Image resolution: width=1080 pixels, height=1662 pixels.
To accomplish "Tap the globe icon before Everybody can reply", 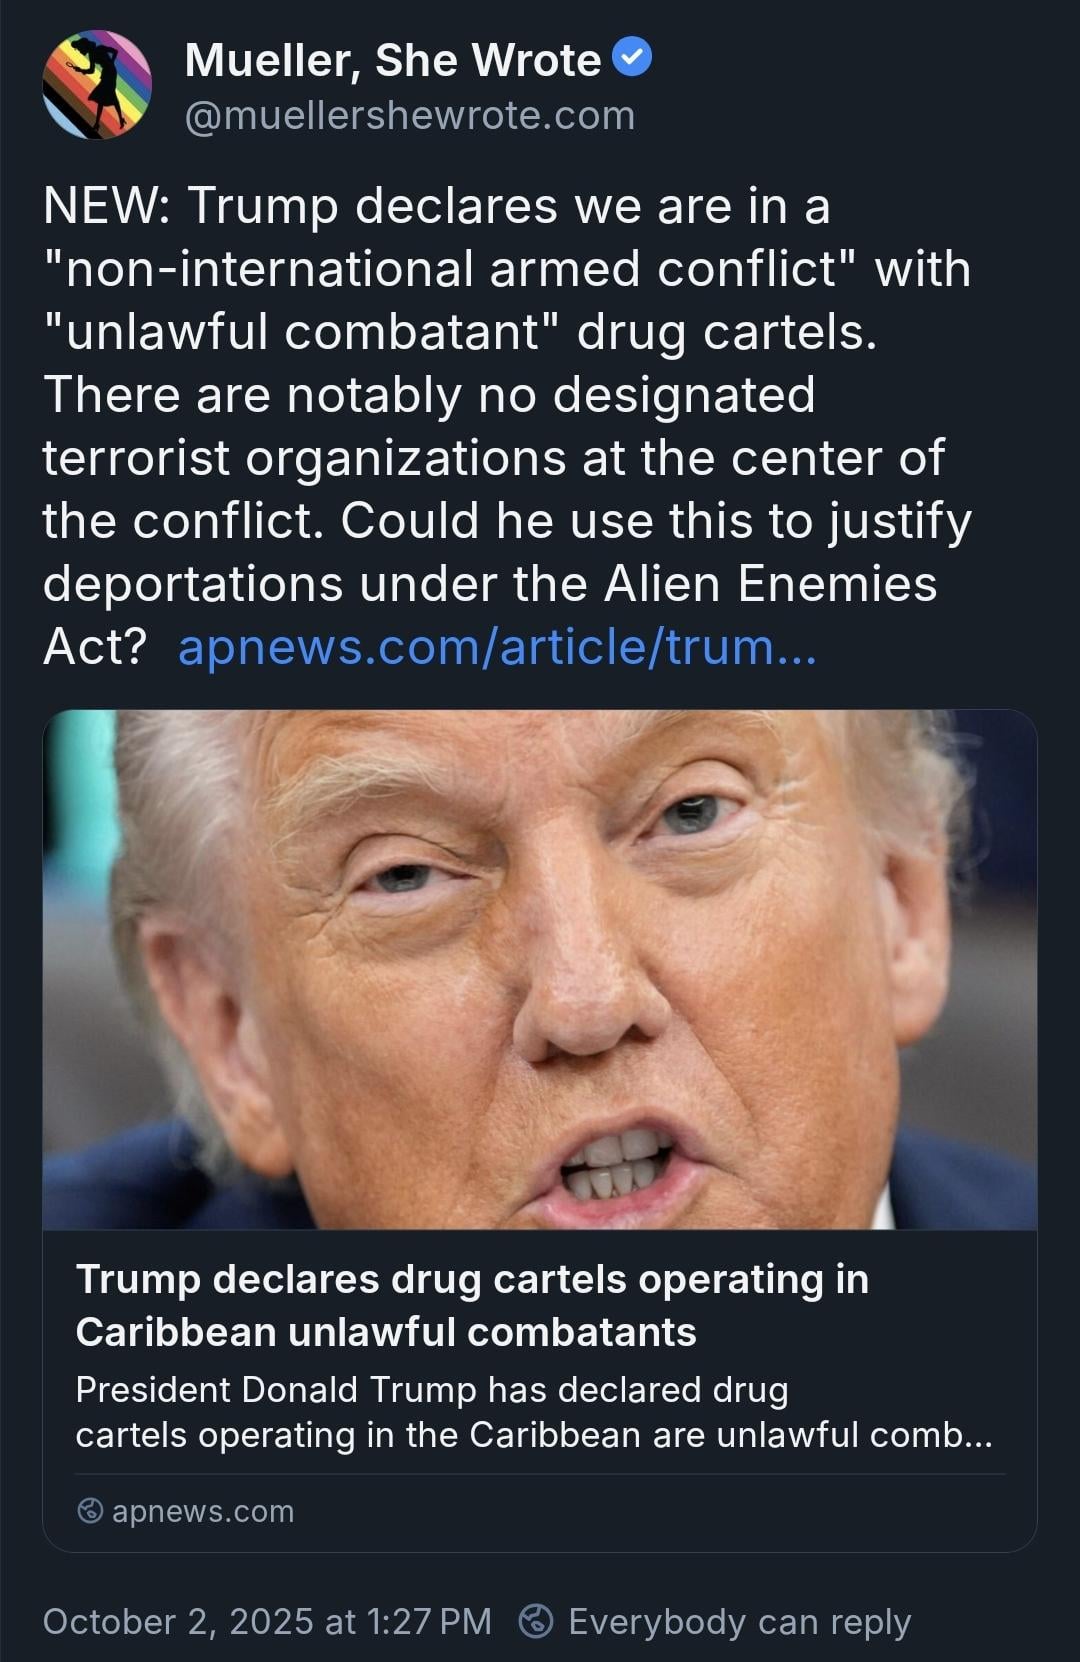I will [537, 1621].
